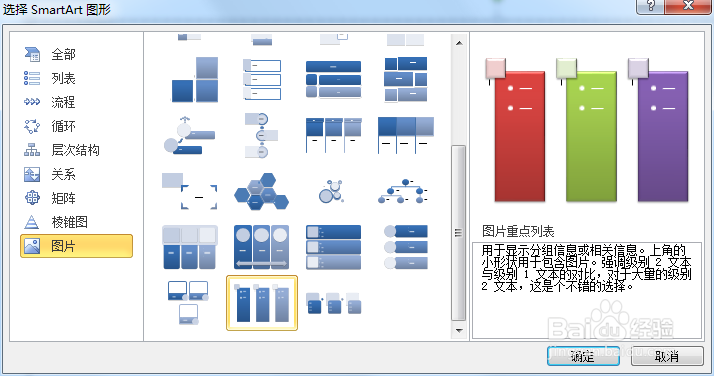Select the vertical circle callout layout
This screenshot has width=714, height=376.
[x=261, y=135]
